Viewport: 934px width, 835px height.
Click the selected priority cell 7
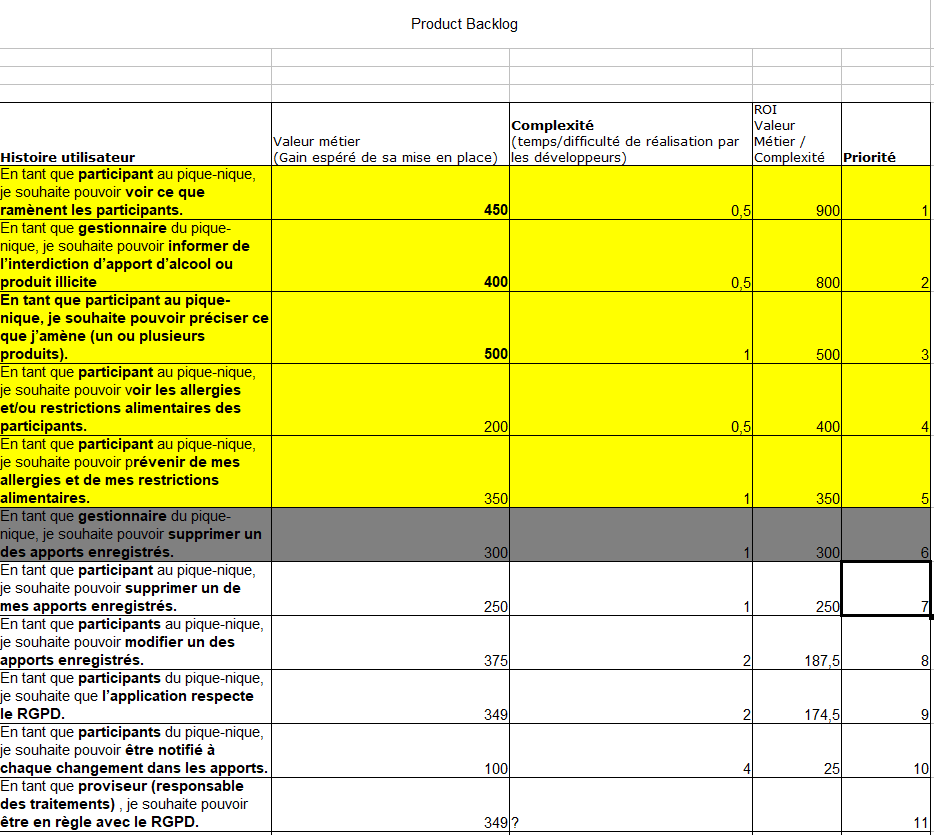point(886,588)
